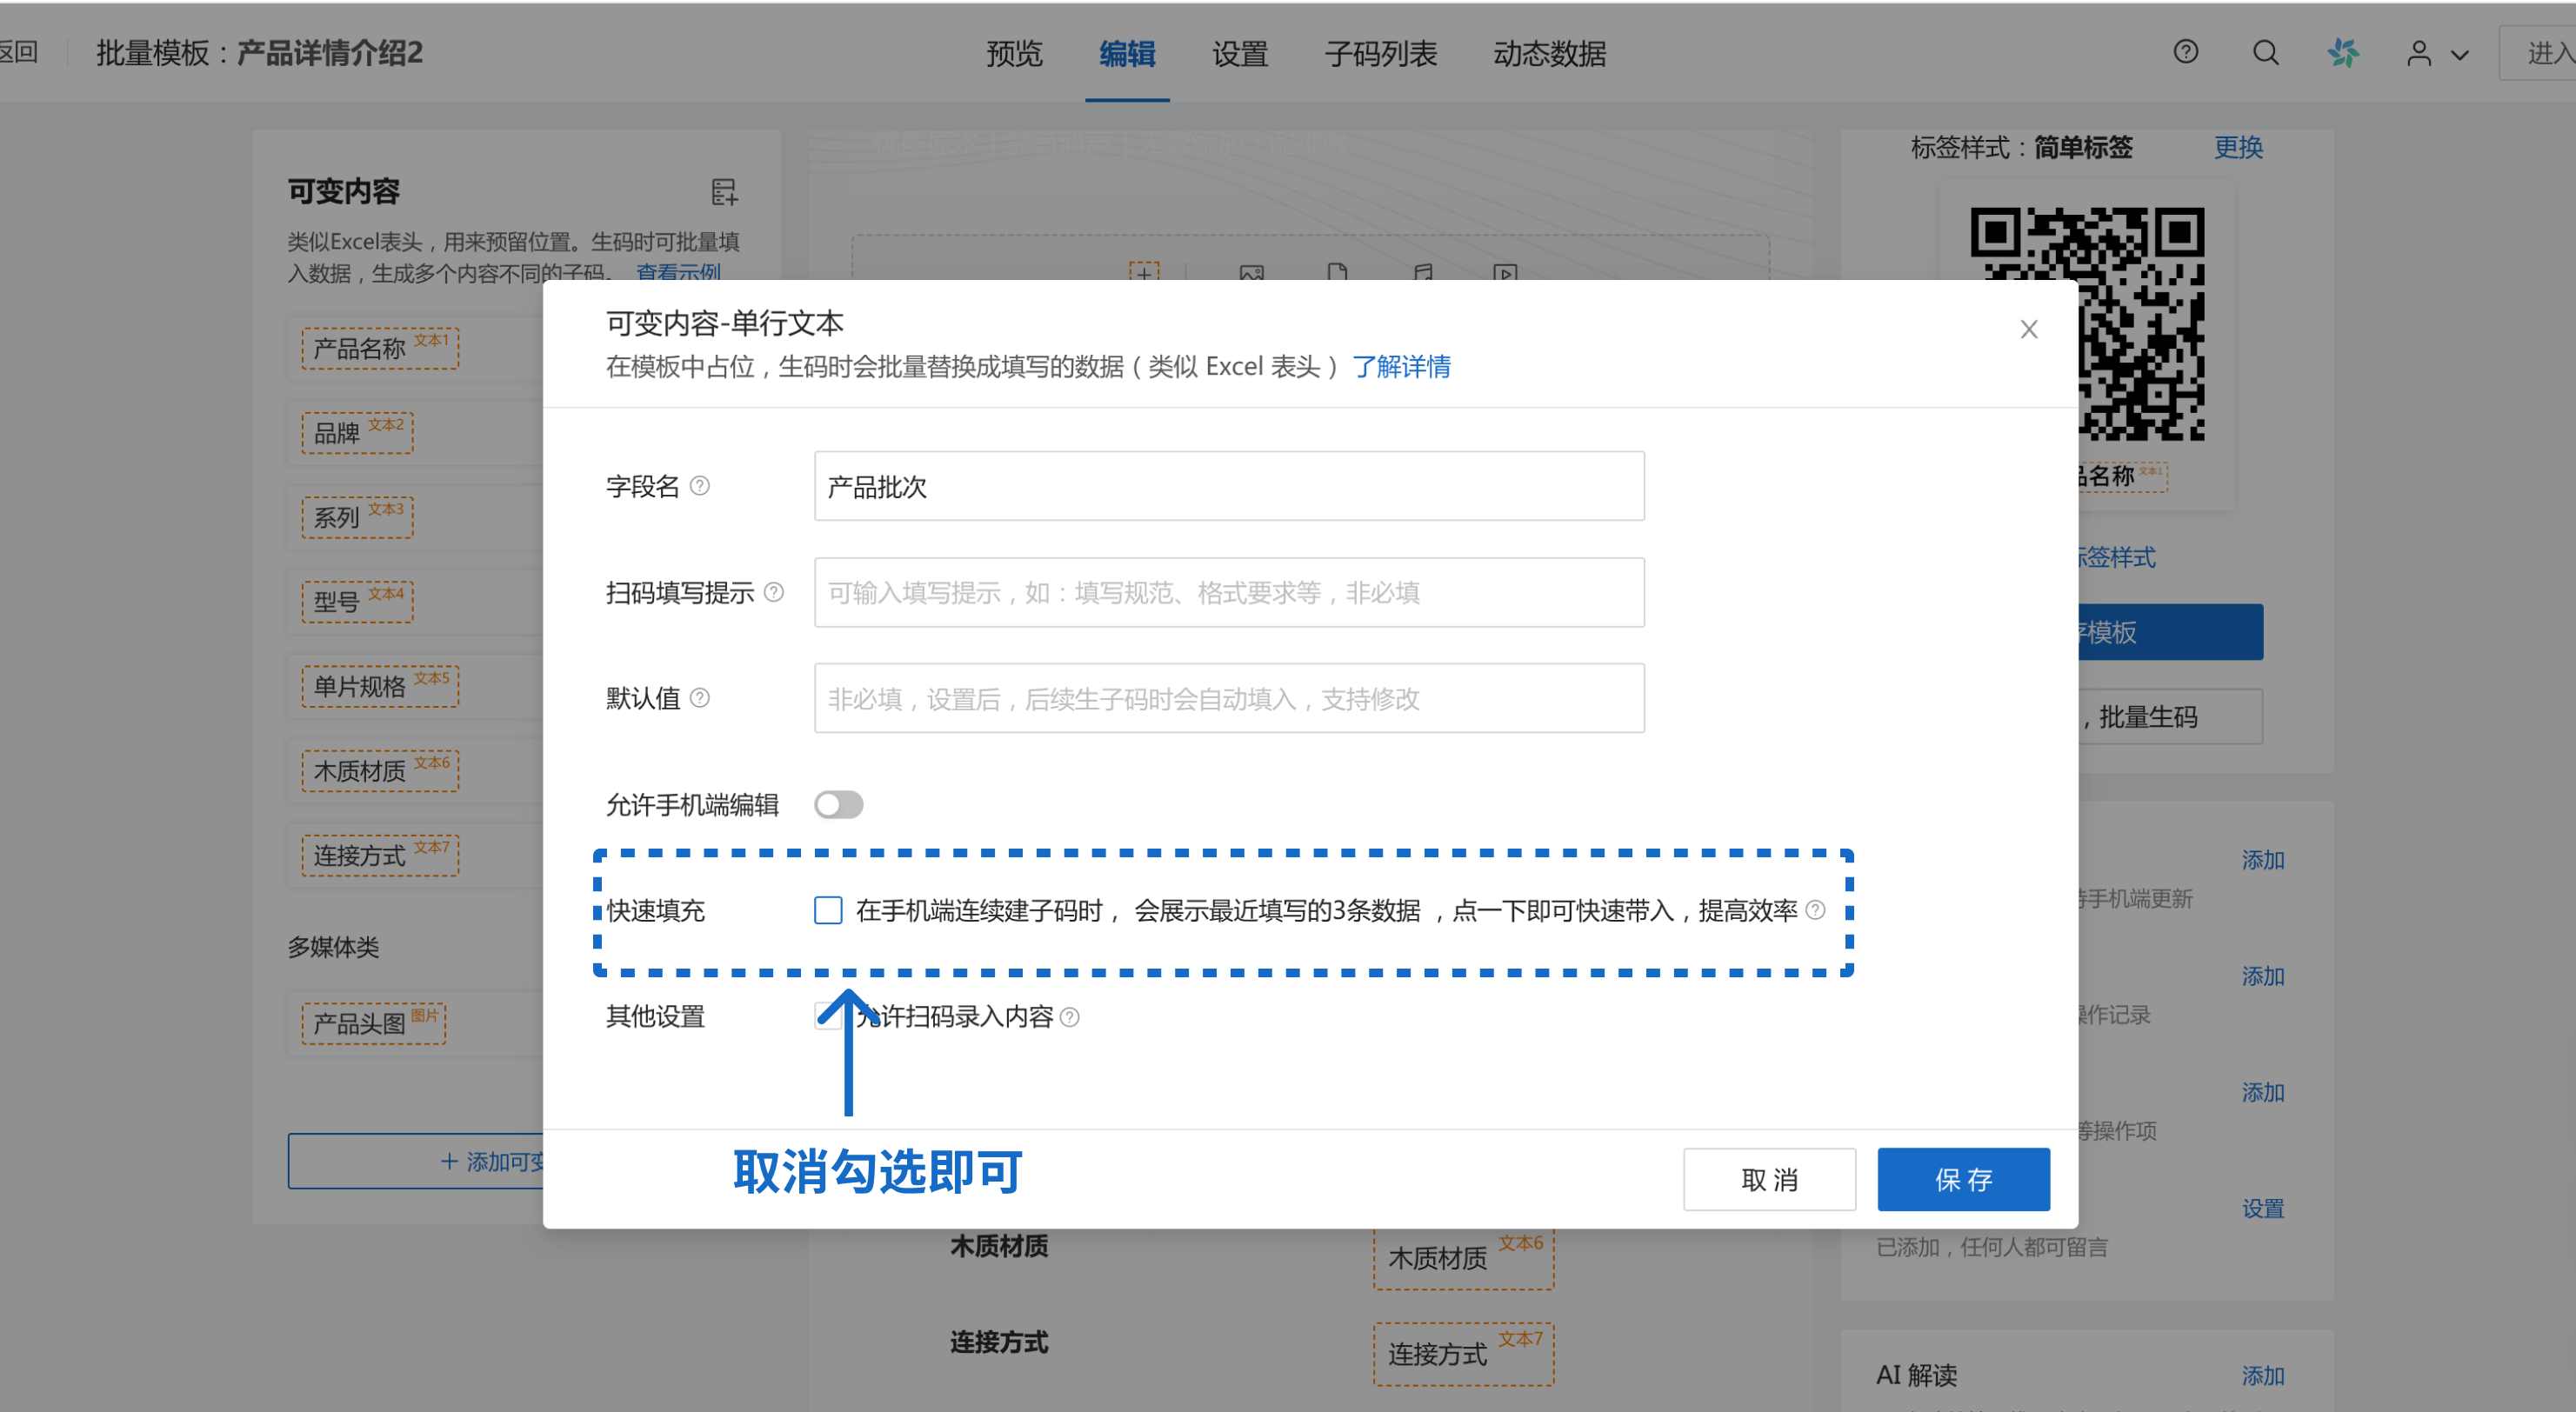Screen dimensions: 2576x1412
Task: Select the video insertion icon in canvas toolbar
Action: pos(1506,273)
